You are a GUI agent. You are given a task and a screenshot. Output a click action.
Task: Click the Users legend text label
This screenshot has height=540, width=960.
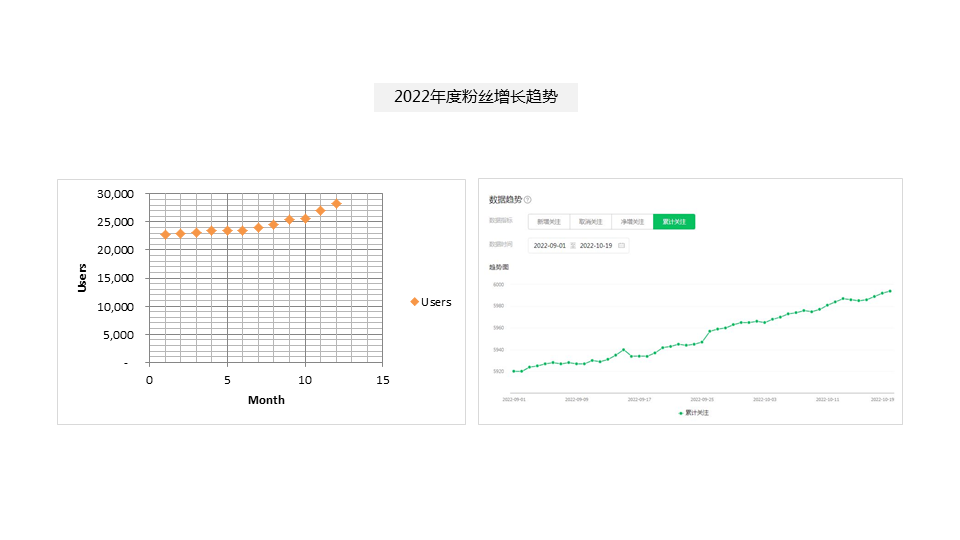click(x=436, y=302)
